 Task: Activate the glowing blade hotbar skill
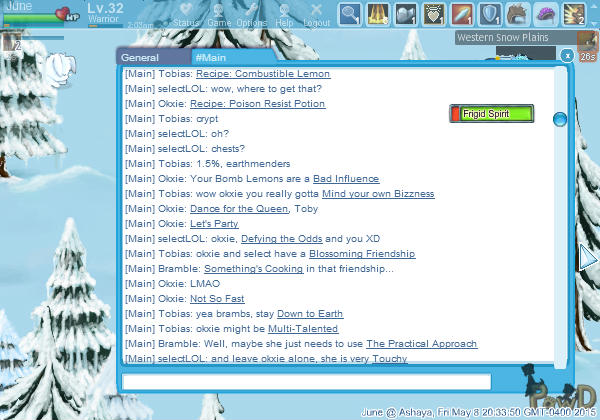[462, 14]
